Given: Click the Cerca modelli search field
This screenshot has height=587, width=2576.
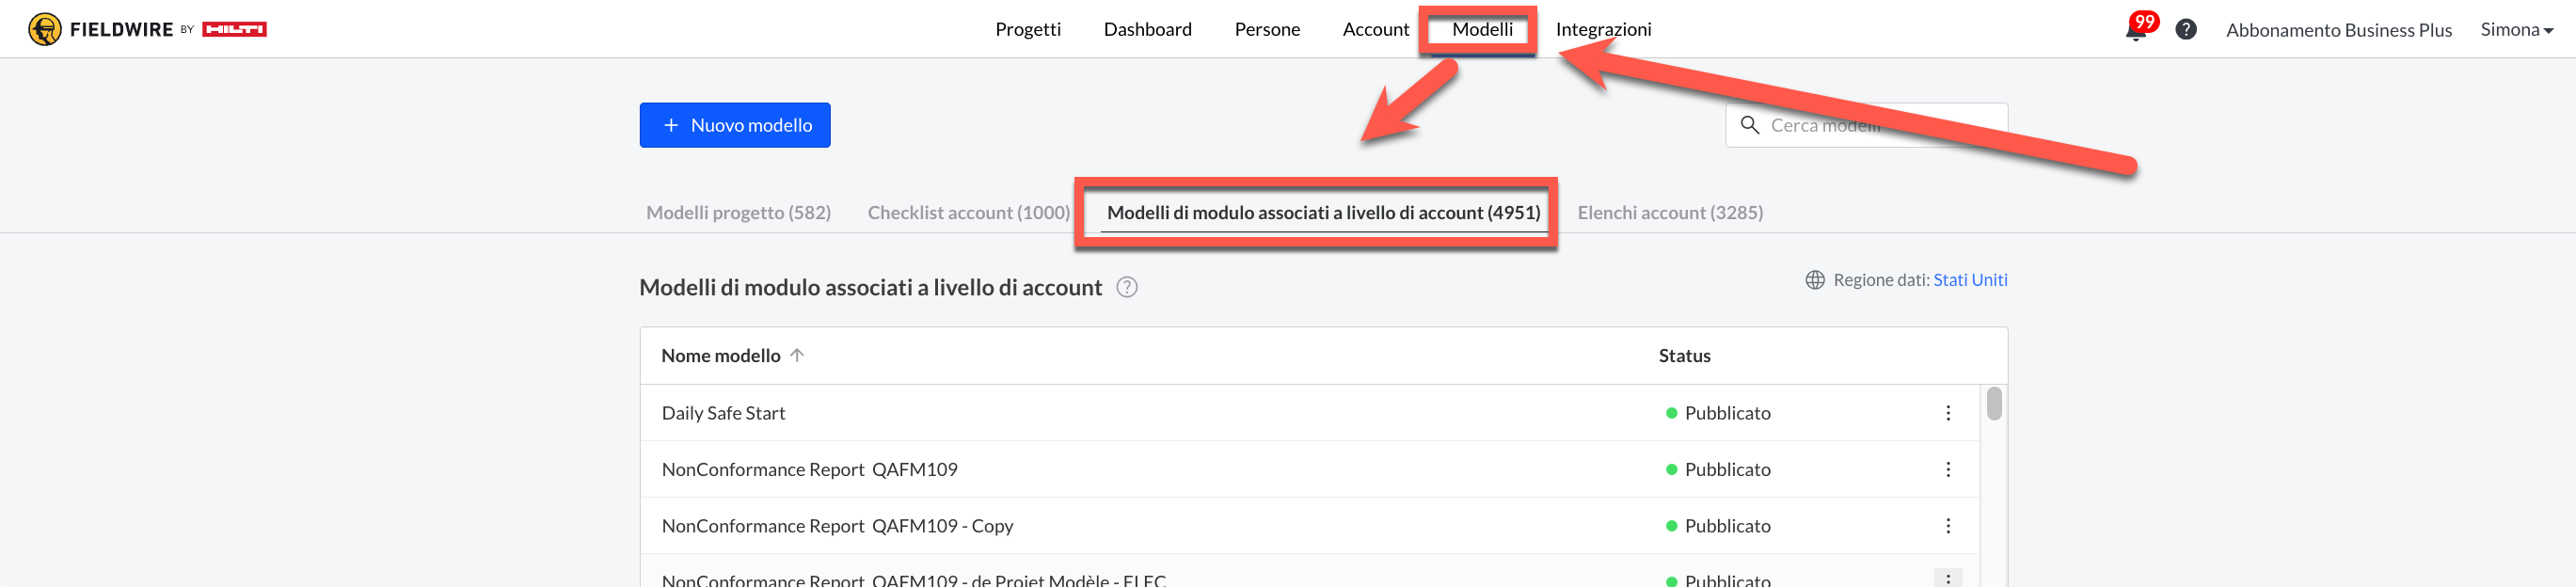Looking at the screenshot, I should [1880, 125].
